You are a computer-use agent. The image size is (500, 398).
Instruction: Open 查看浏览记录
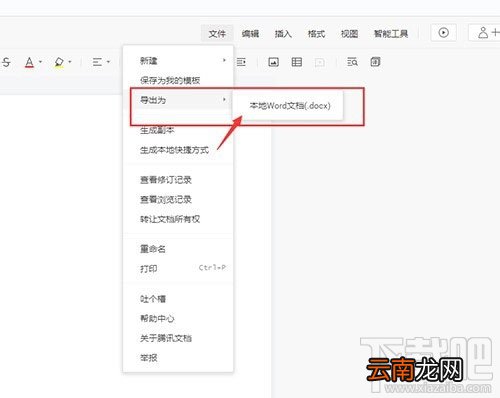pyautogui.click(x=166, y=200)
